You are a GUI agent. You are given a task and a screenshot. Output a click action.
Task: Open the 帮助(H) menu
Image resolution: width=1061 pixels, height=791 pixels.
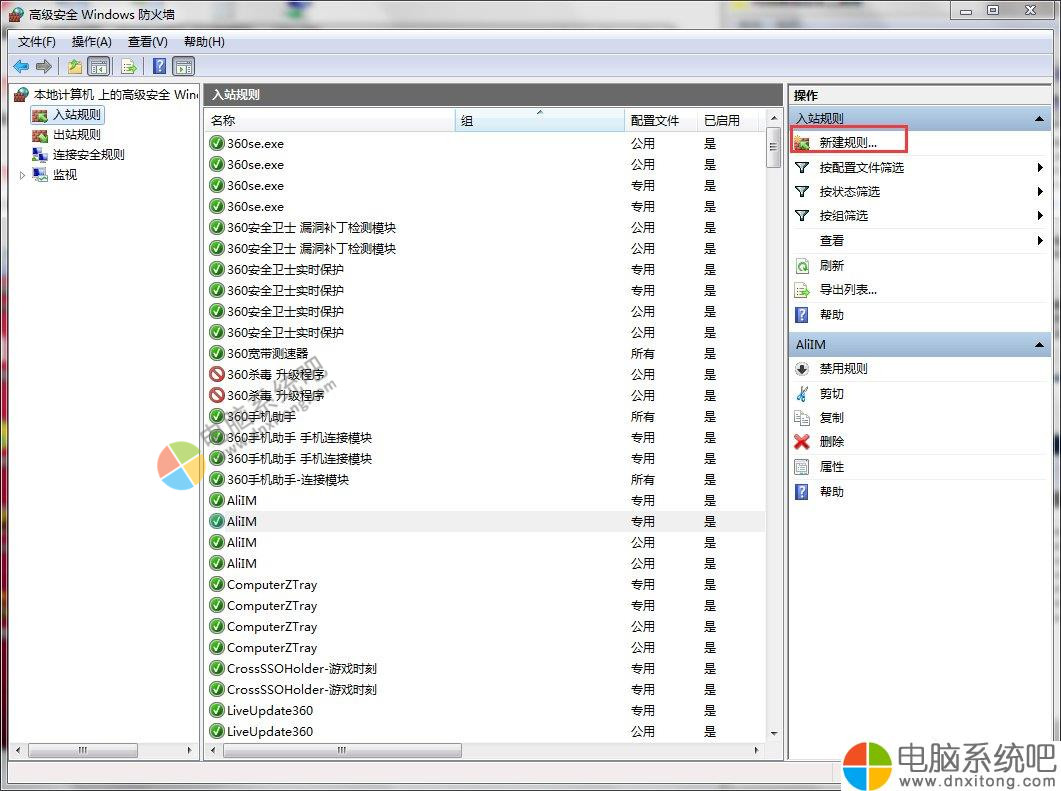tap(204, 42)
